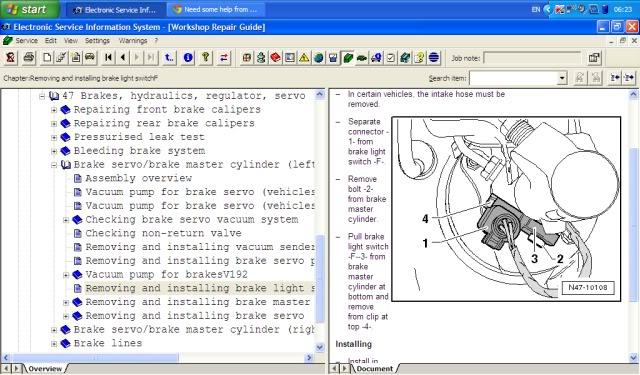Expand 'Repairing front brake calipers' node

pyautogui.click(x=54, y=110)
